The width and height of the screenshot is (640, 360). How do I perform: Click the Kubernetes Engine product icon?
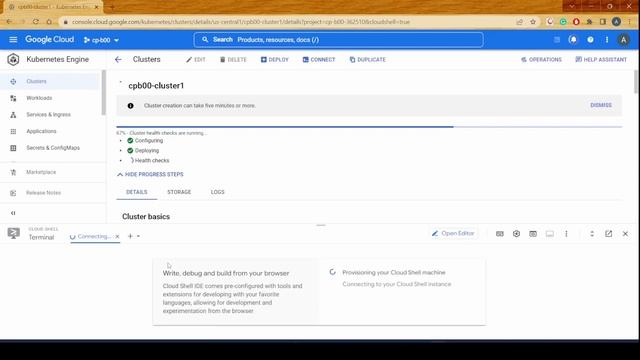tap(13, 59)
